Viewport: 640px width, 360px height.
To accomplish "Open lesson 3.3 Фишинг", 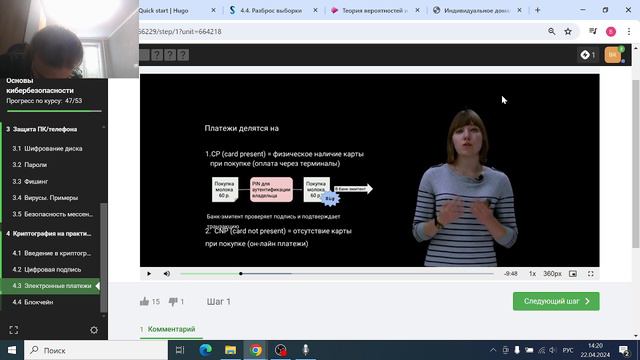I will [x=30, y=181].
